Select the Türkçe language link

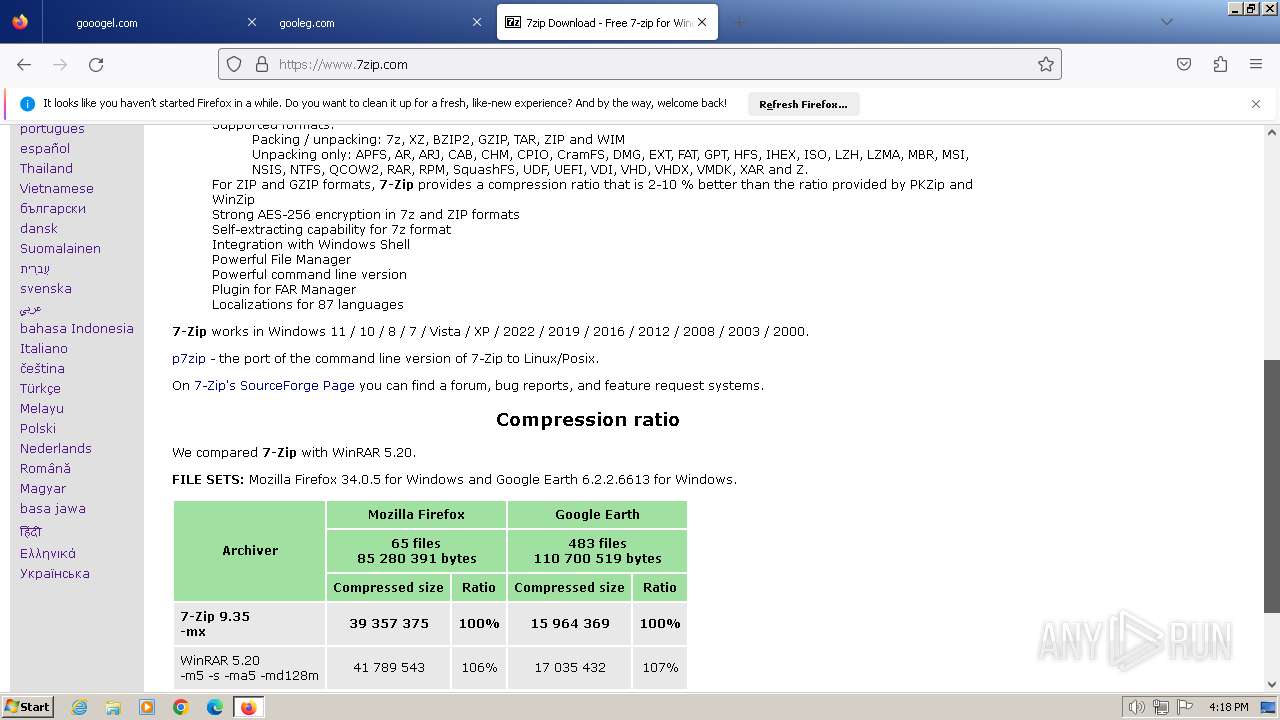coord(40,388)
